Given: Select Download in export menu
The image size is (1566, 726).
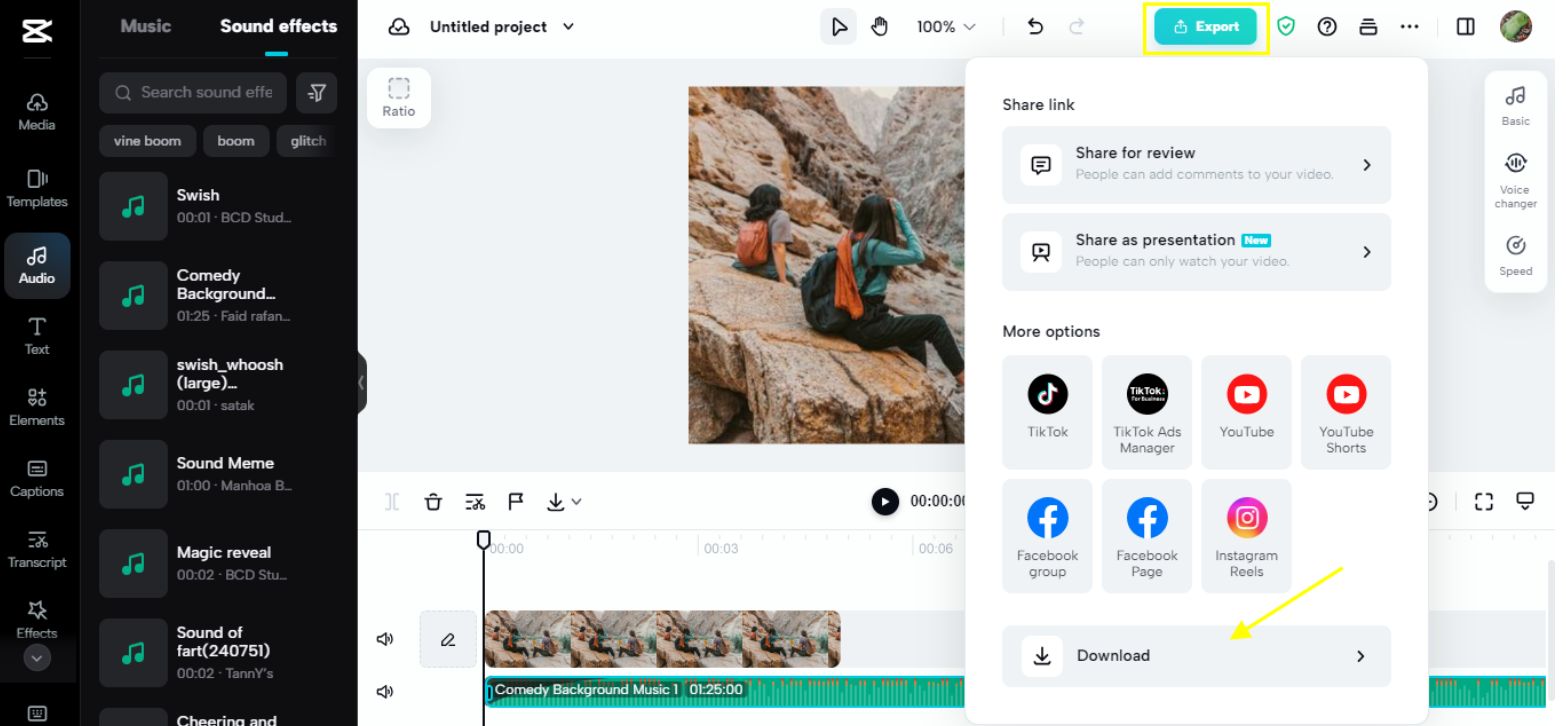Looking at the screenshot, I should (x=1196, y=656).
